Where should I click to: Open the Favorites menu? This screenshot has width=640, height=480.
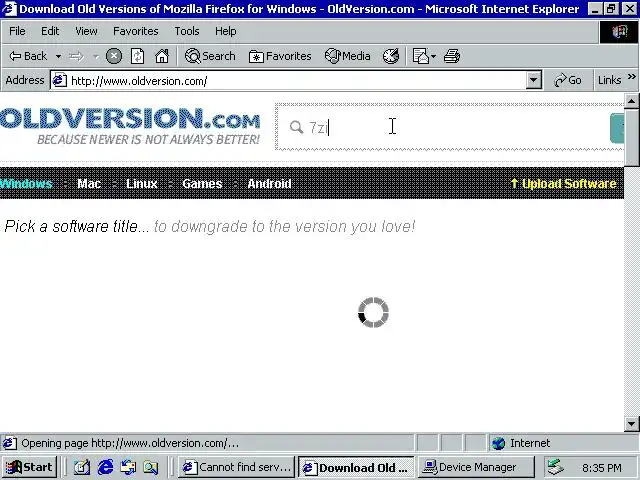(136, 31)
